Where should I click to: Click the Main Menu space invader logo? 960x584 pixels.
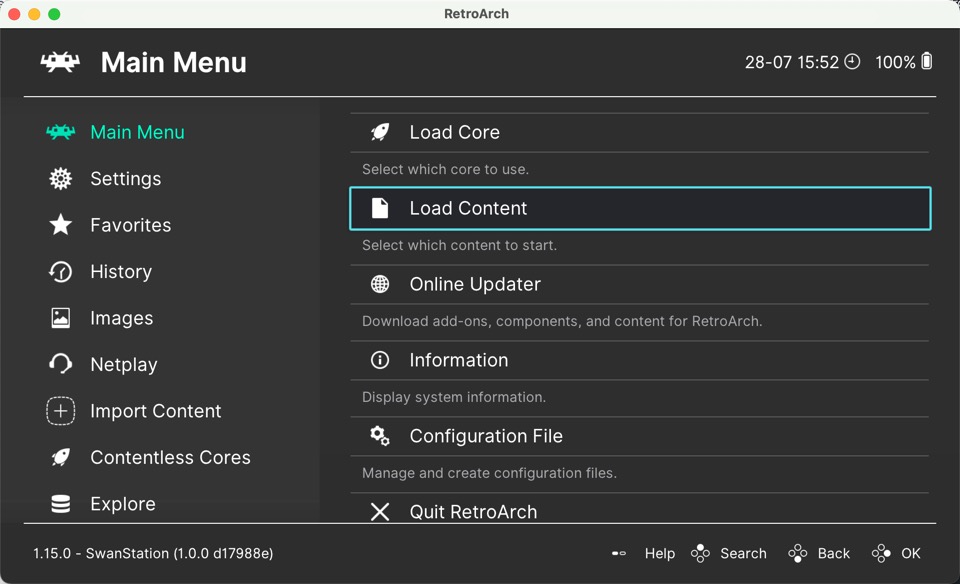[x=60, y=61]
